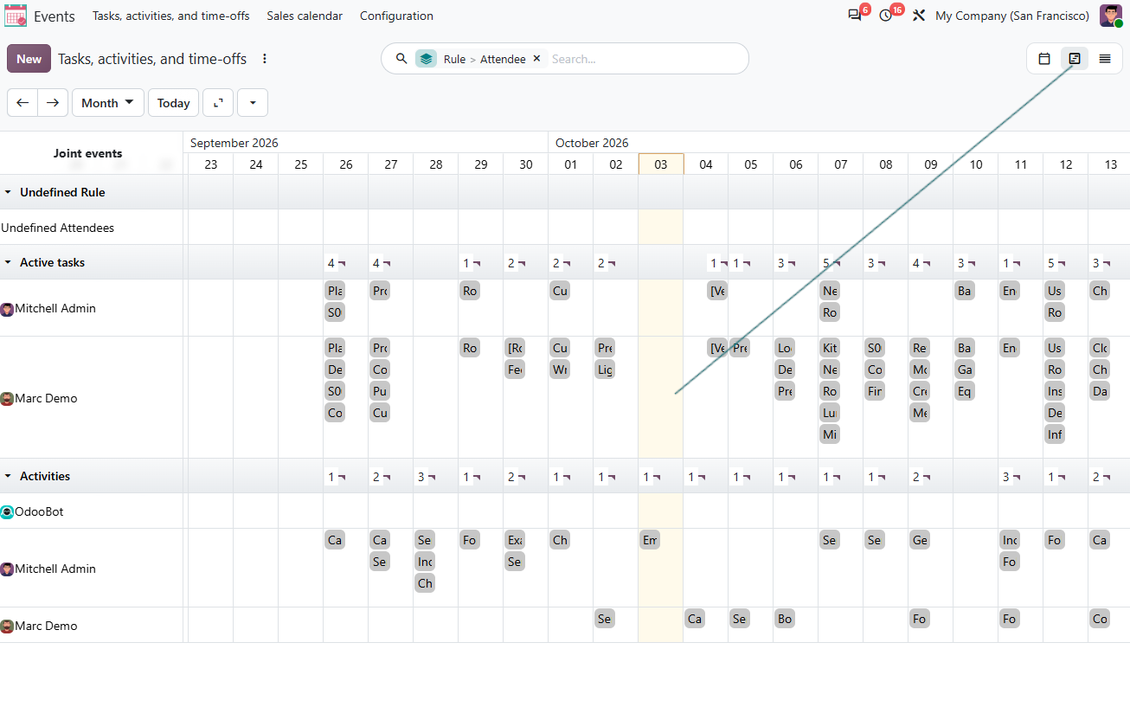Open the Eq pill on day 10
This screenshot has height=707, width=1130.
click(x=964, y=391)
